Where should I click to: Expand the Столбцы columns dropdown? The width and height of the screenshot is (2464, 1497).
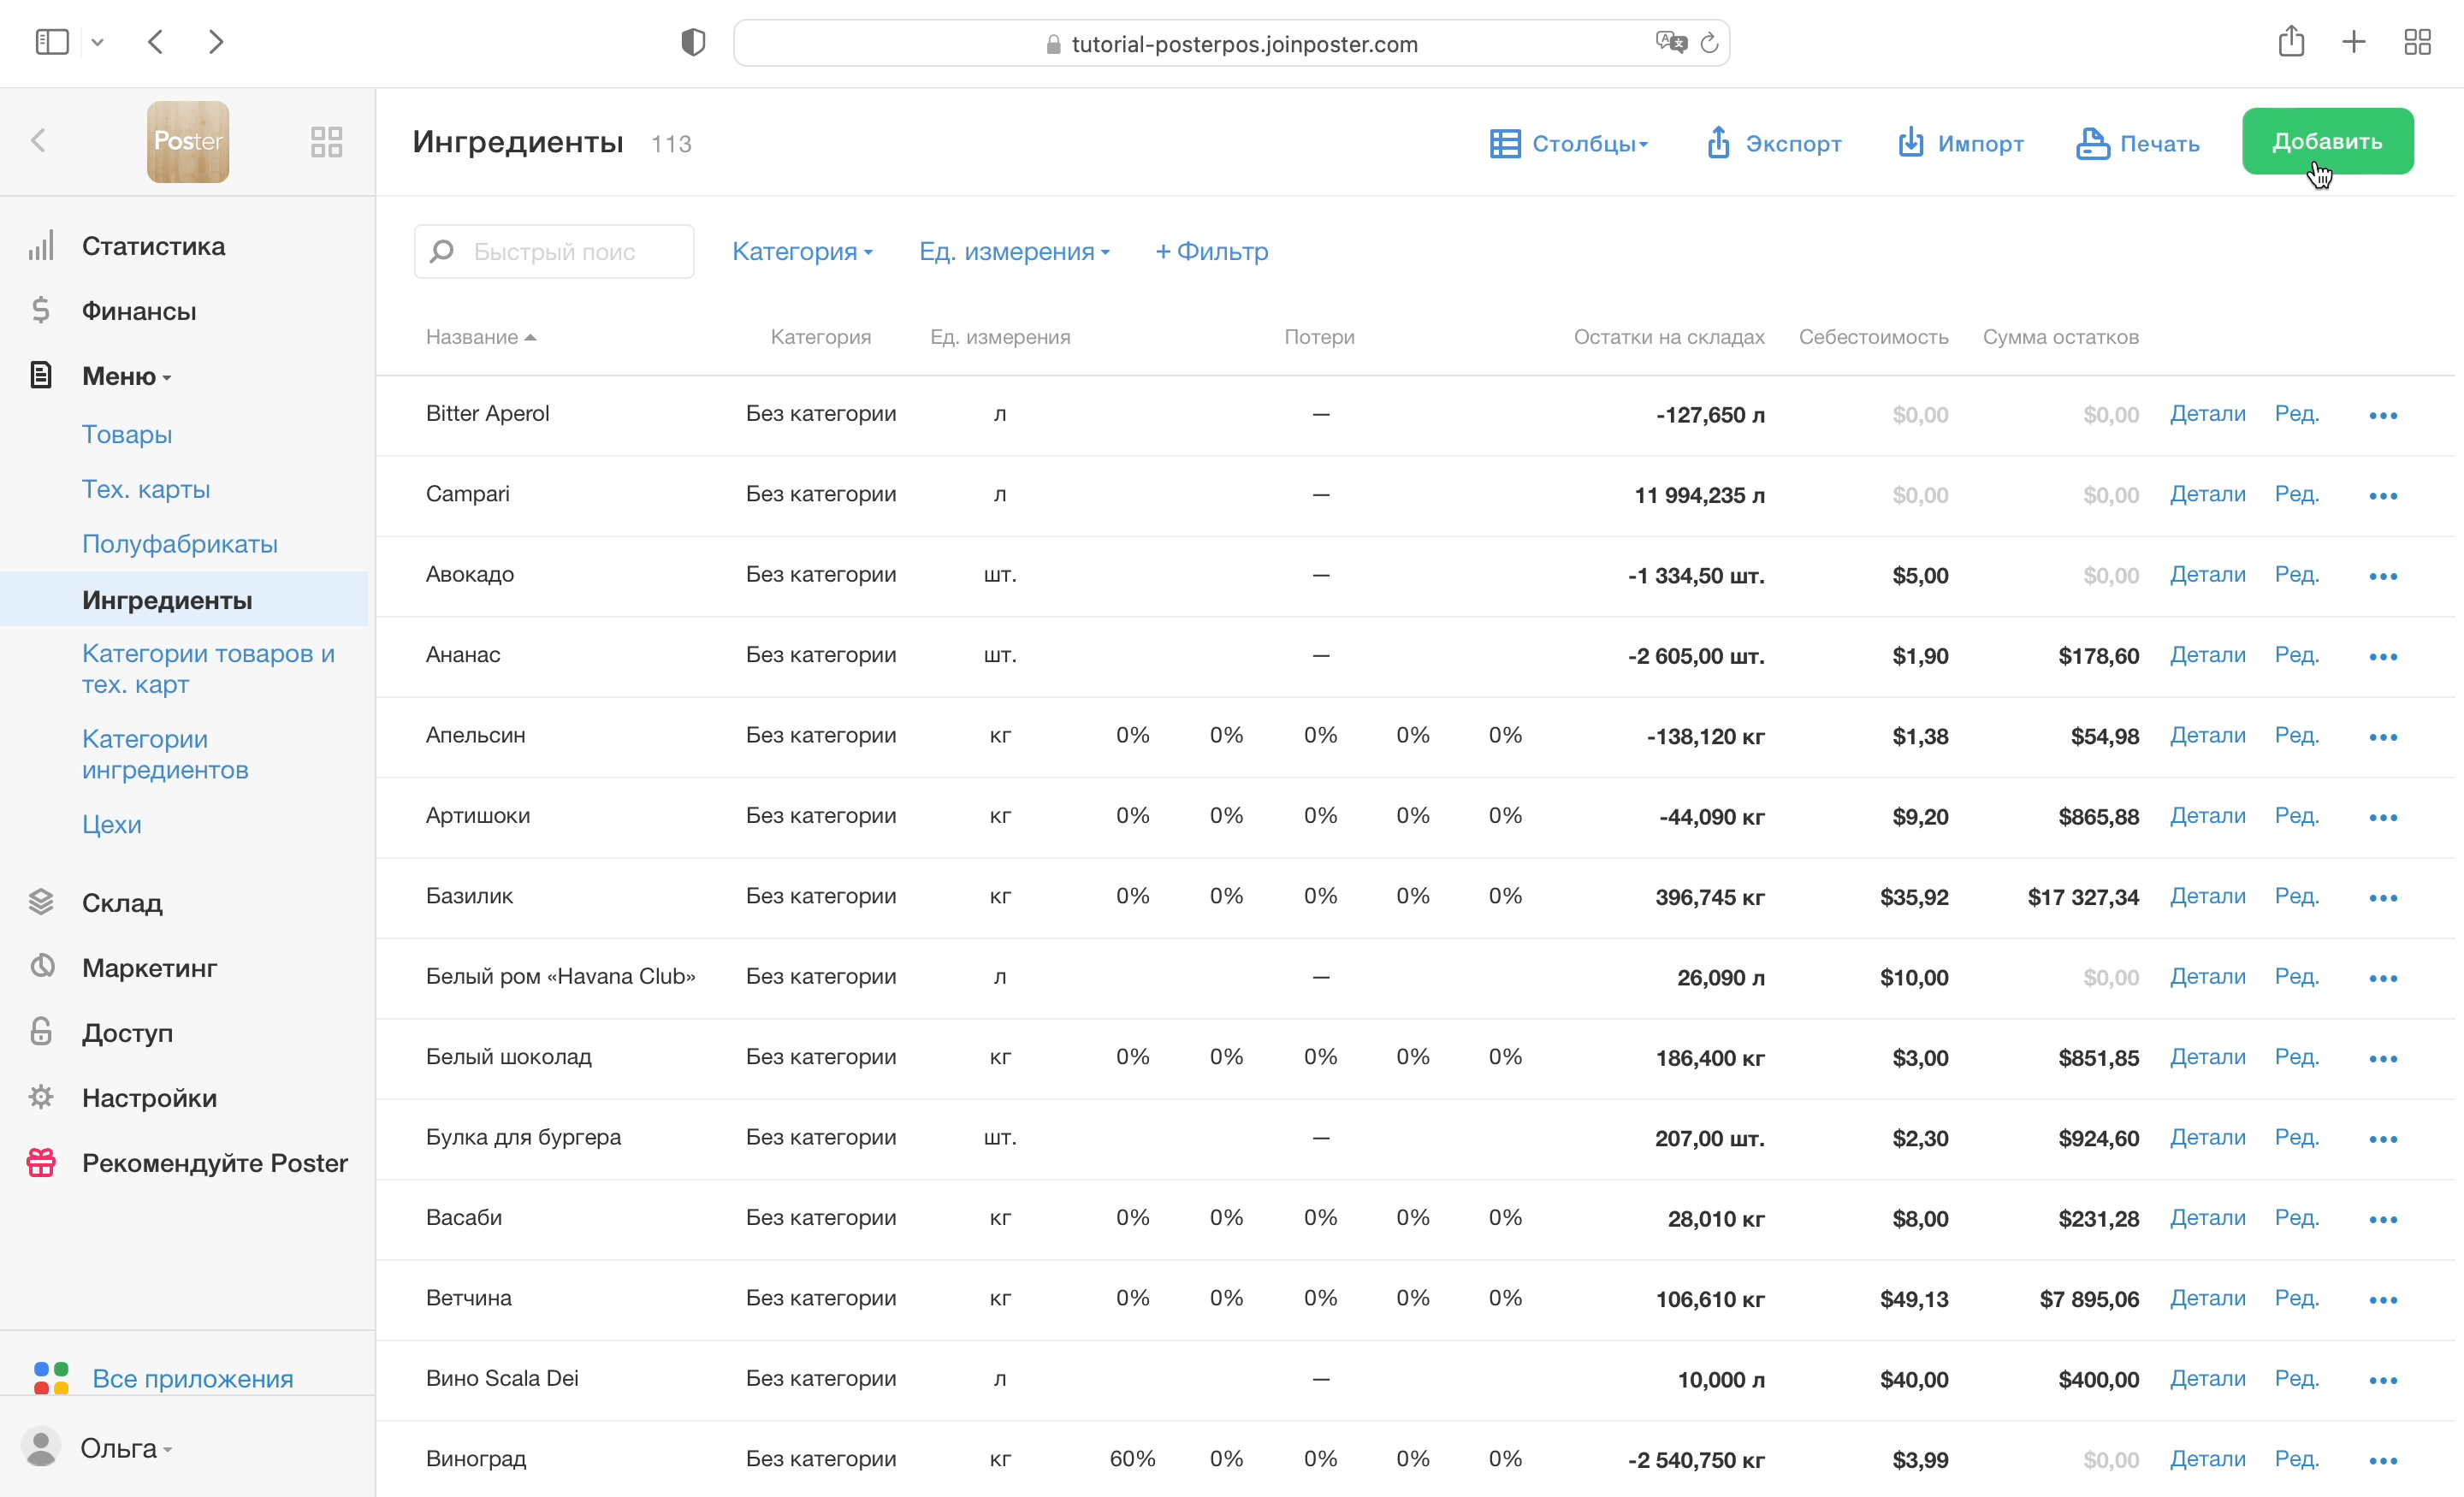click(x=1569, y=143)
